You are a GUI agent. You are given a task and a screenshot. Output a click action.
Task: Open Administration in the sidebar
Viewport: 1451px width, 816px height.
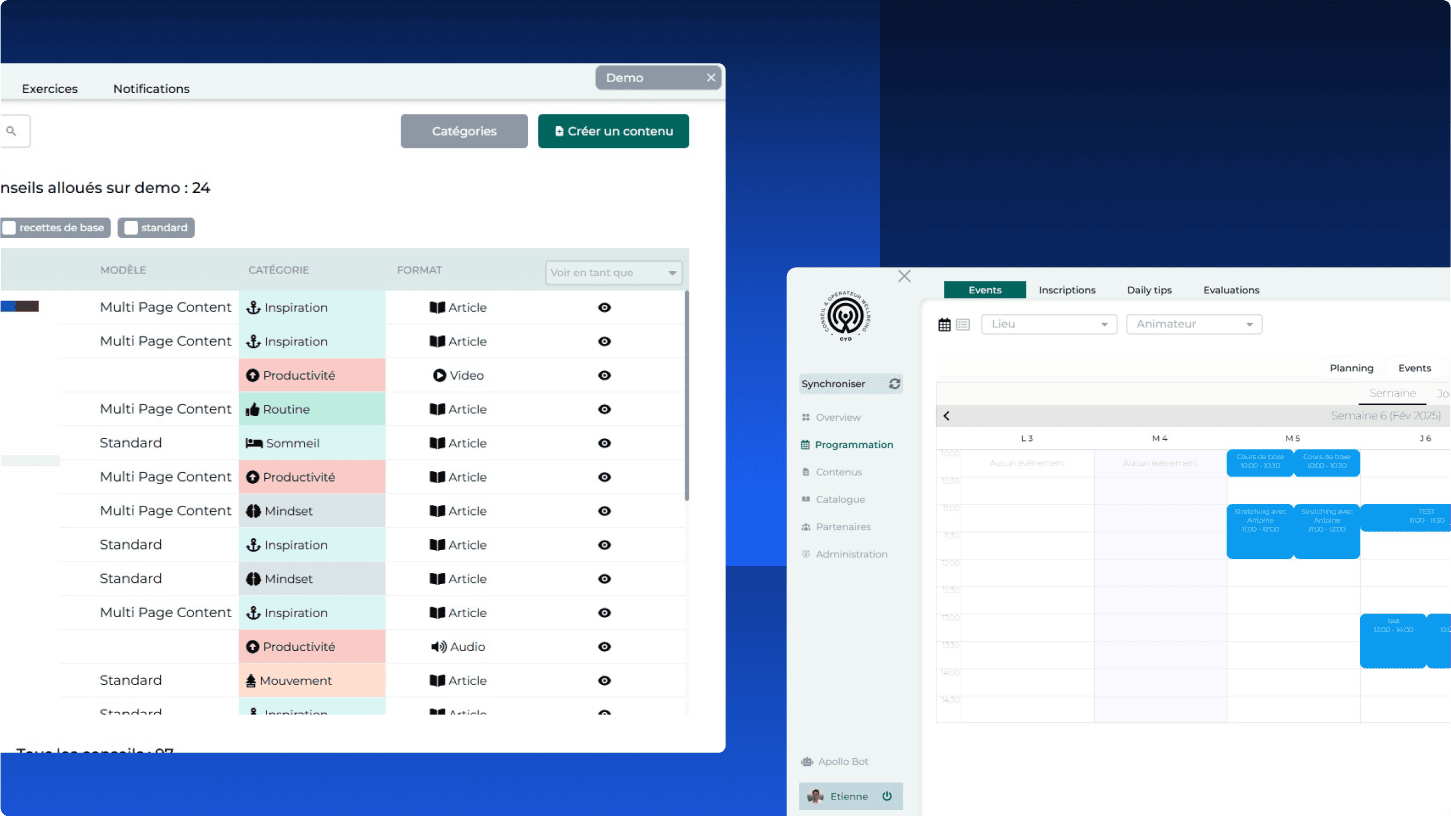[850, 555]
